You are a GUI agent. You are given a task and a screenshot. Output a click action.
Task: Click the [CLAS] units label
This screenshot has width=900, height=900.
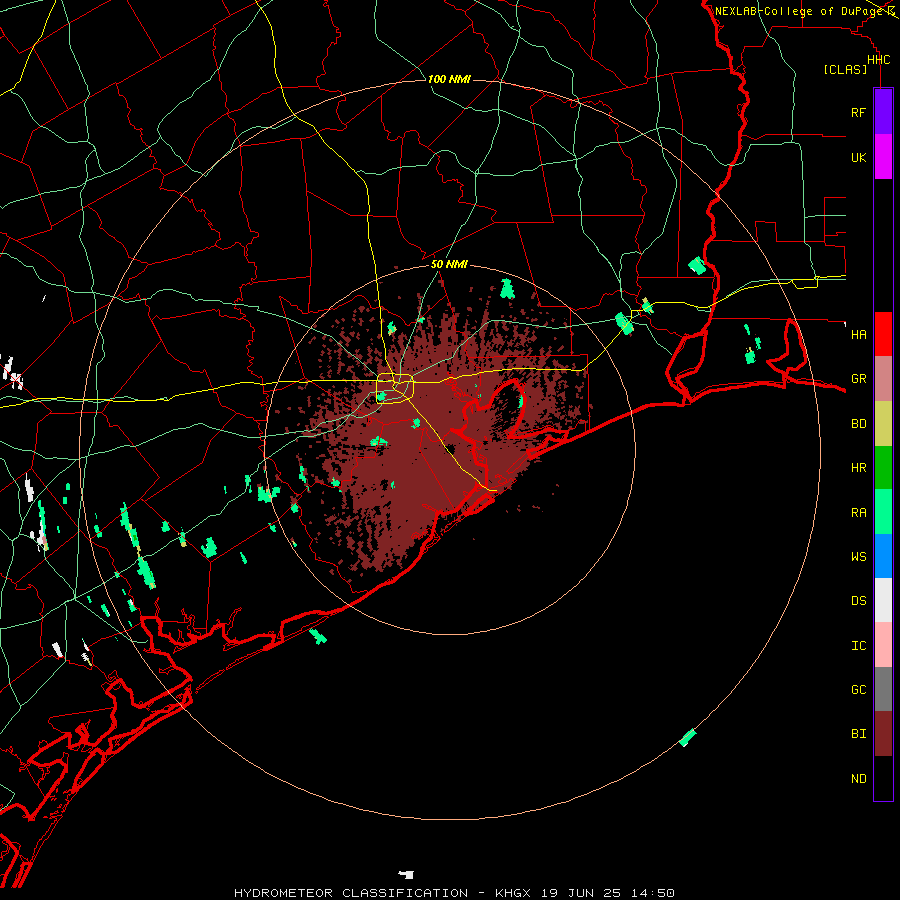pyautogui.click(x=845, y=69)
